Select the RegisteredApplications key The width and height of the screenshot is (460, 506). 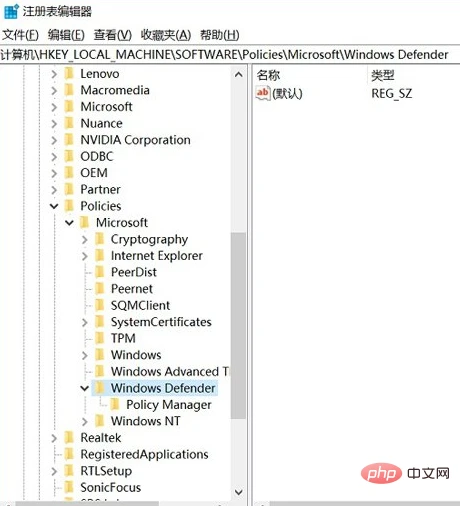point(144,454)
